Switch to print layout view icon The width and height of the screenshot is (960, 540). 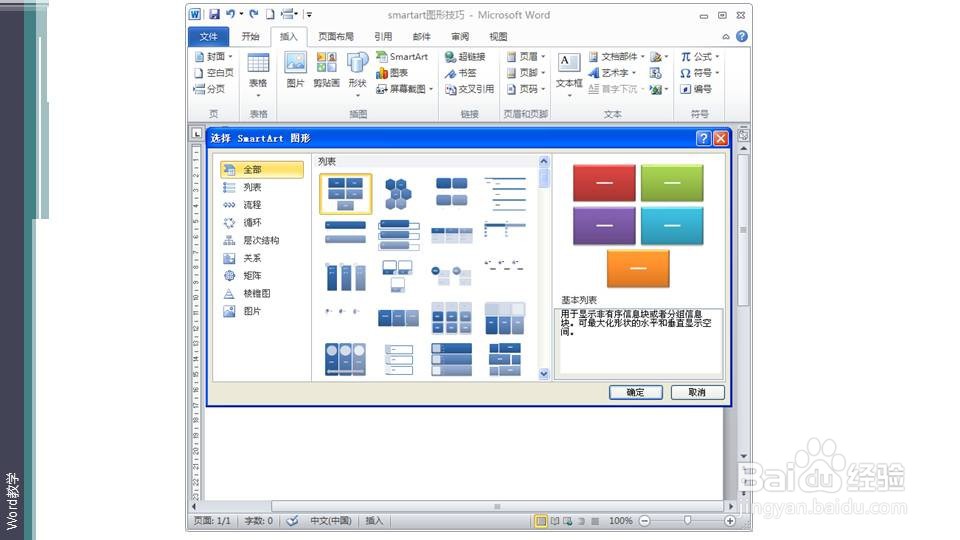click(x=541, y=521)
